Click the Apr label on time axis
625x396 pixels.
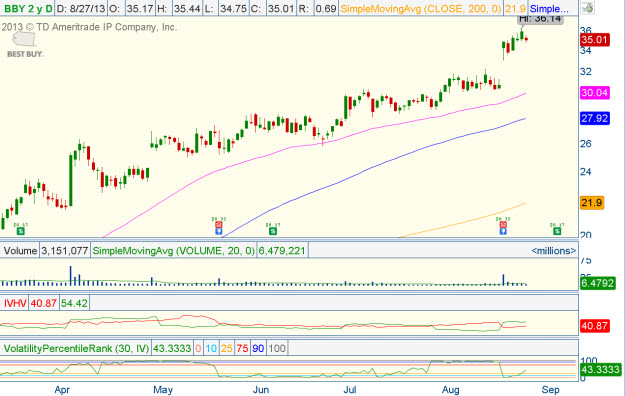click(x=62, y=390)
